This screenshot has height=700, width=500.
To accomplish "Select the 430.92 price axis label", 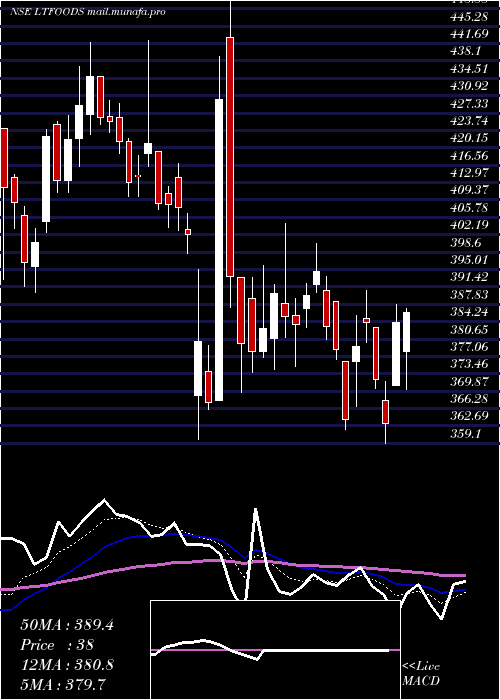I will pyautogui.click(x=469, y=86).
